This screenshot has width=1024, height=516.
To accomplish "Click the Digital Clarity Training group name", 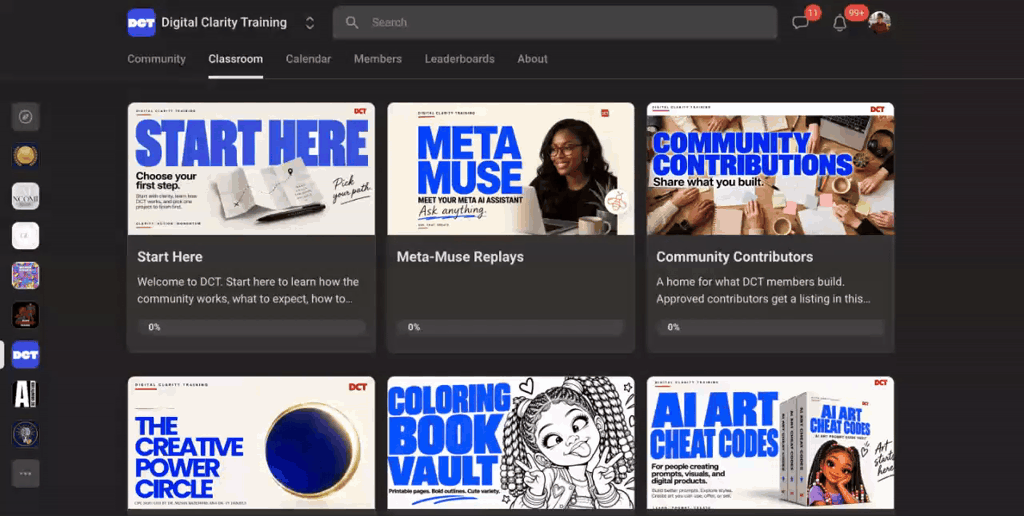I will point(224,23).
